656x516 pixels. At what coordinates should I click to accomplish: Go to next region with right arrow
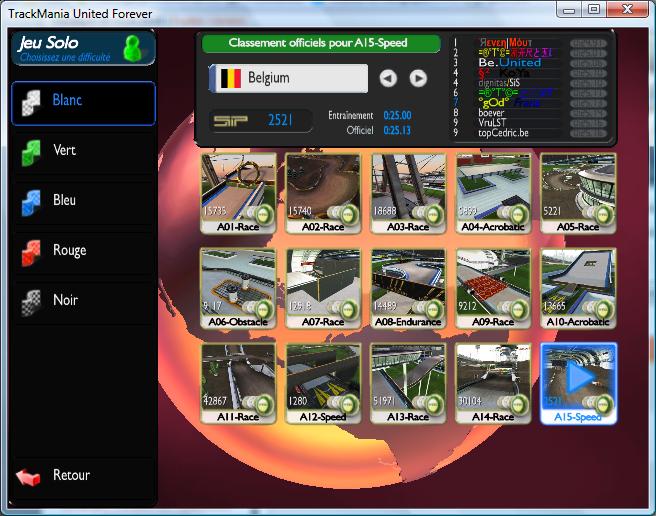(x=418, y=78)
